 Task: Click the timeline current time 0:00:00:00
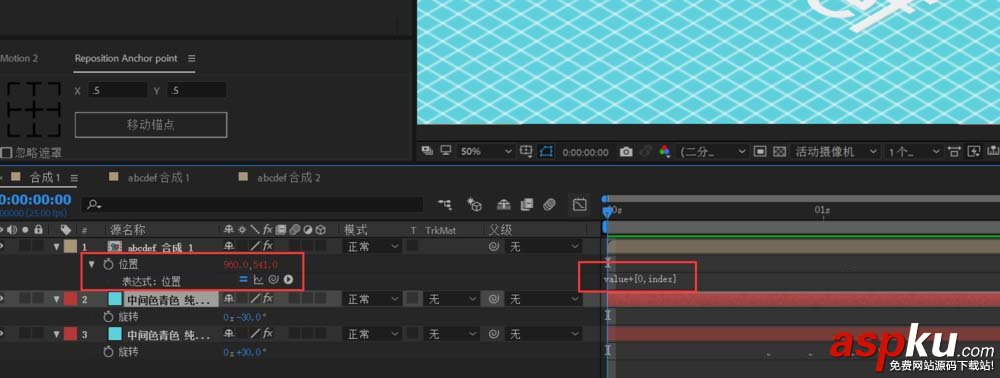[x=35, y=200]
